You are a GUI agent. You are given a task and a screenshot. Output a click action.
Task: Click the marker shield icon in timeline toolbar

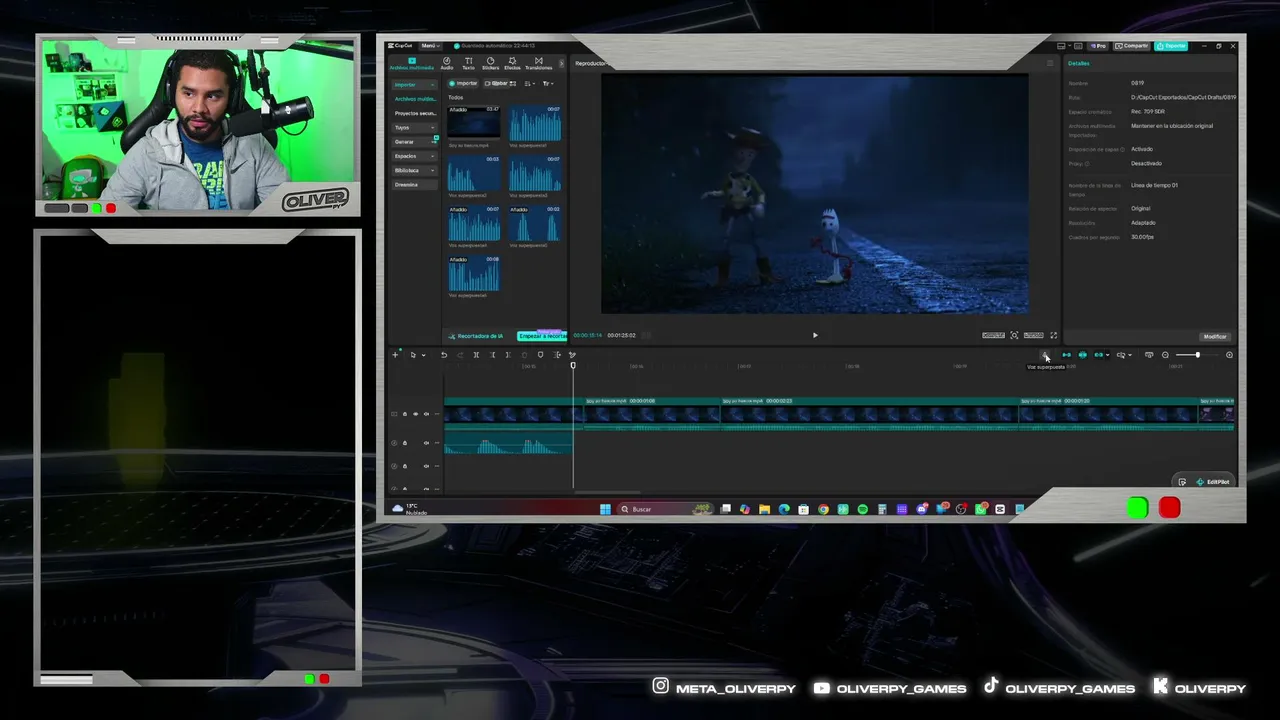click(541, 355)
